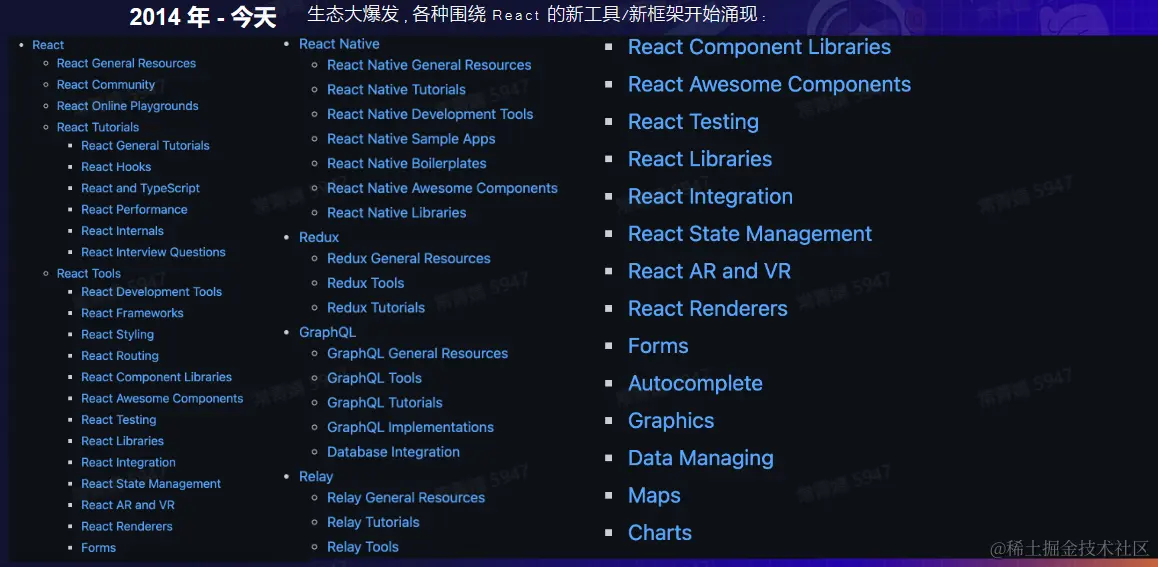Open React Online Playgrounds
This screenshot has height=567, width=1158.
[128, 106]
